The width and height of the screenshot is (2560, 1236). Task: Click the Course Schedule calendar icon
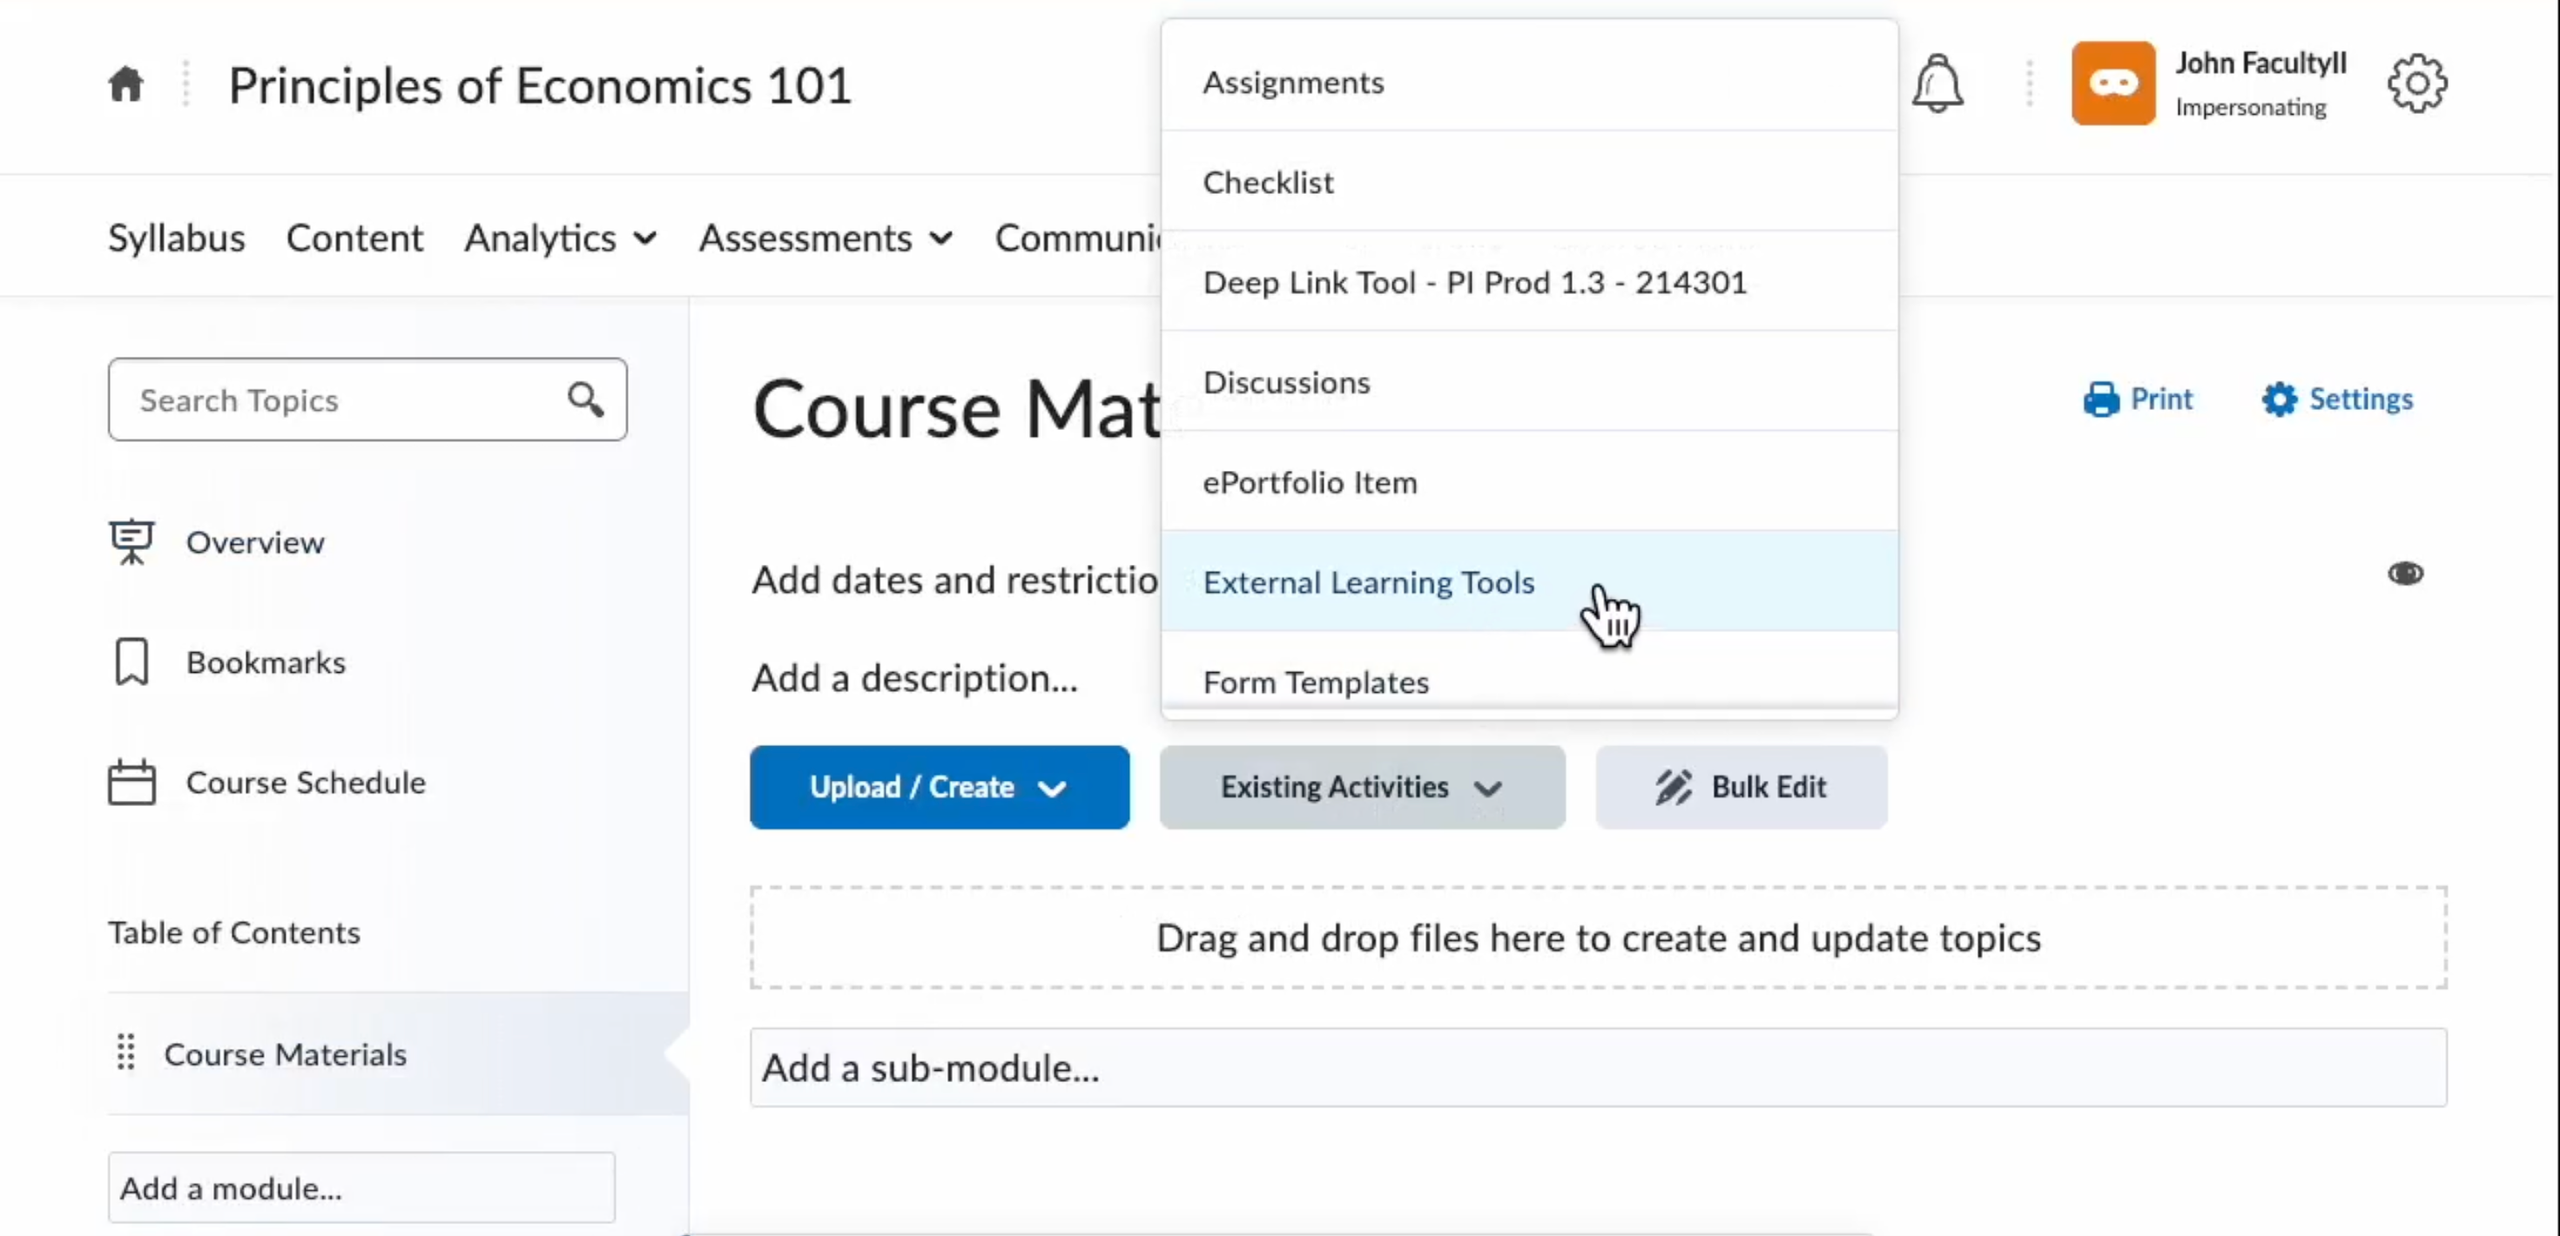coord(131,782)
